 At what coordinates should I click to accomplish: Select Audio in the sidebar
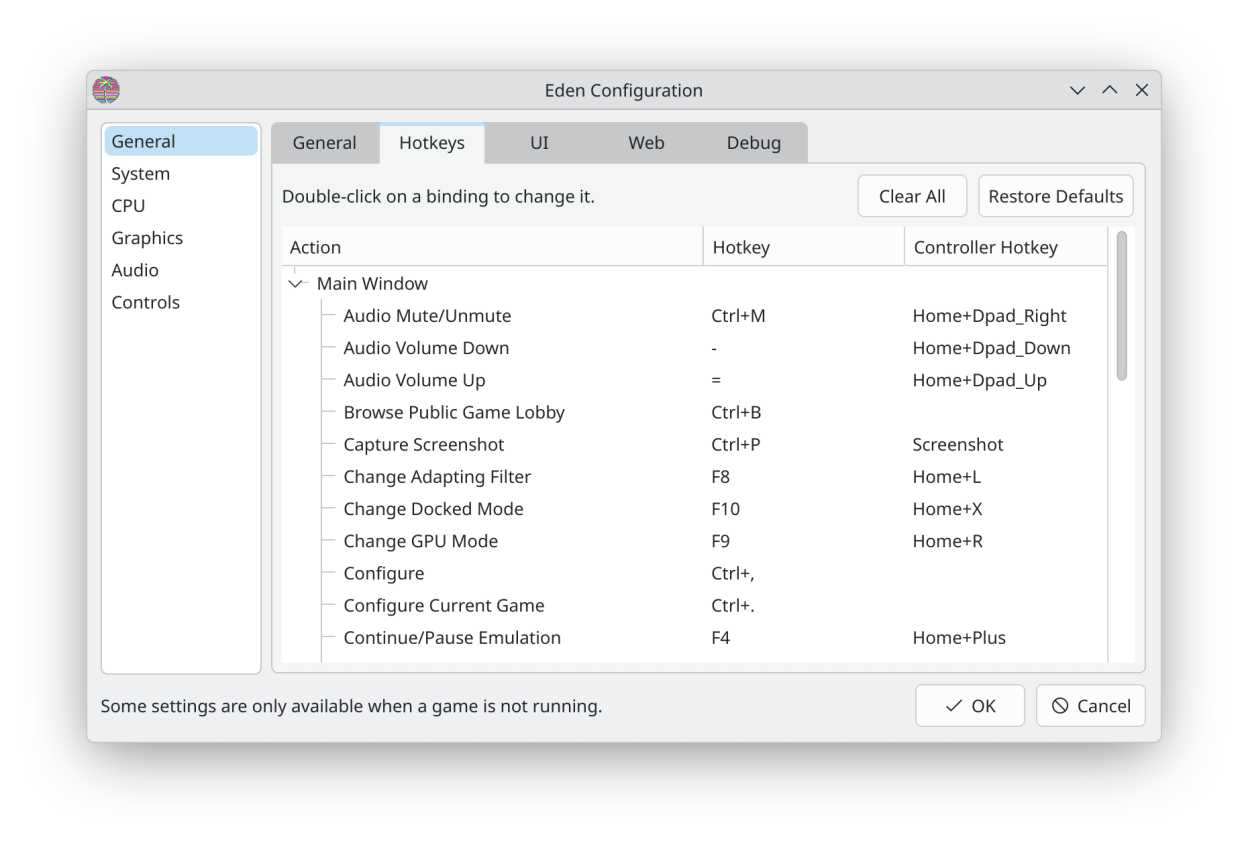click(181, 270)
